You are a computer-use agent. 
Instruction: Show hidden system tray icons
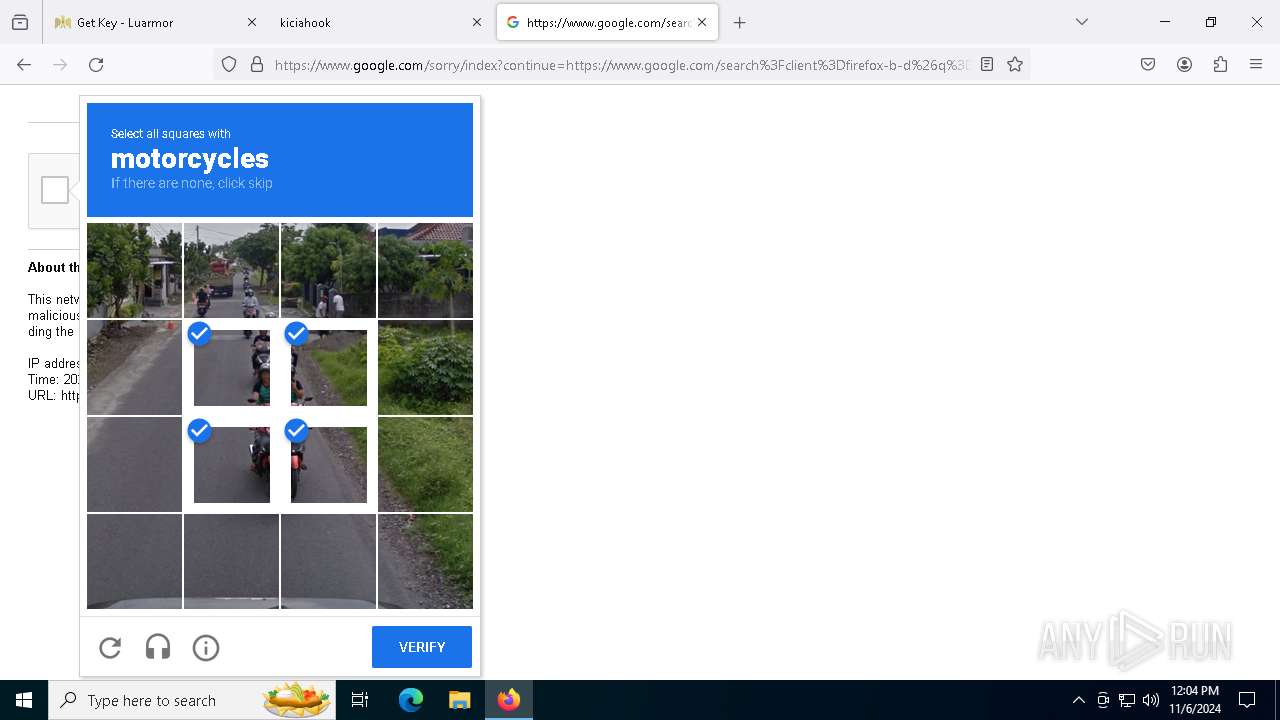click(1078, 700)
